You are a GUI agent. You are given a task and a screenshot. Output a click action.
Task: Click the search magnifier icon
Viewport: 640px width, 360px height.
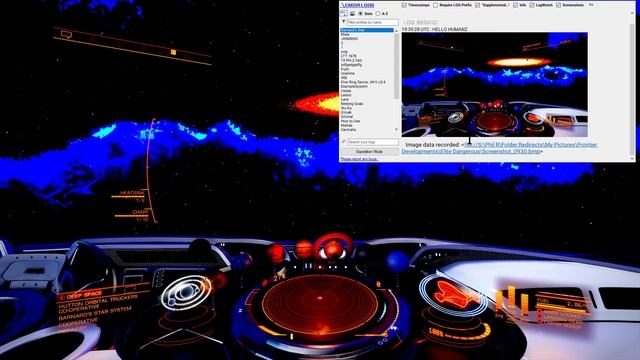[x=344, y=142]
